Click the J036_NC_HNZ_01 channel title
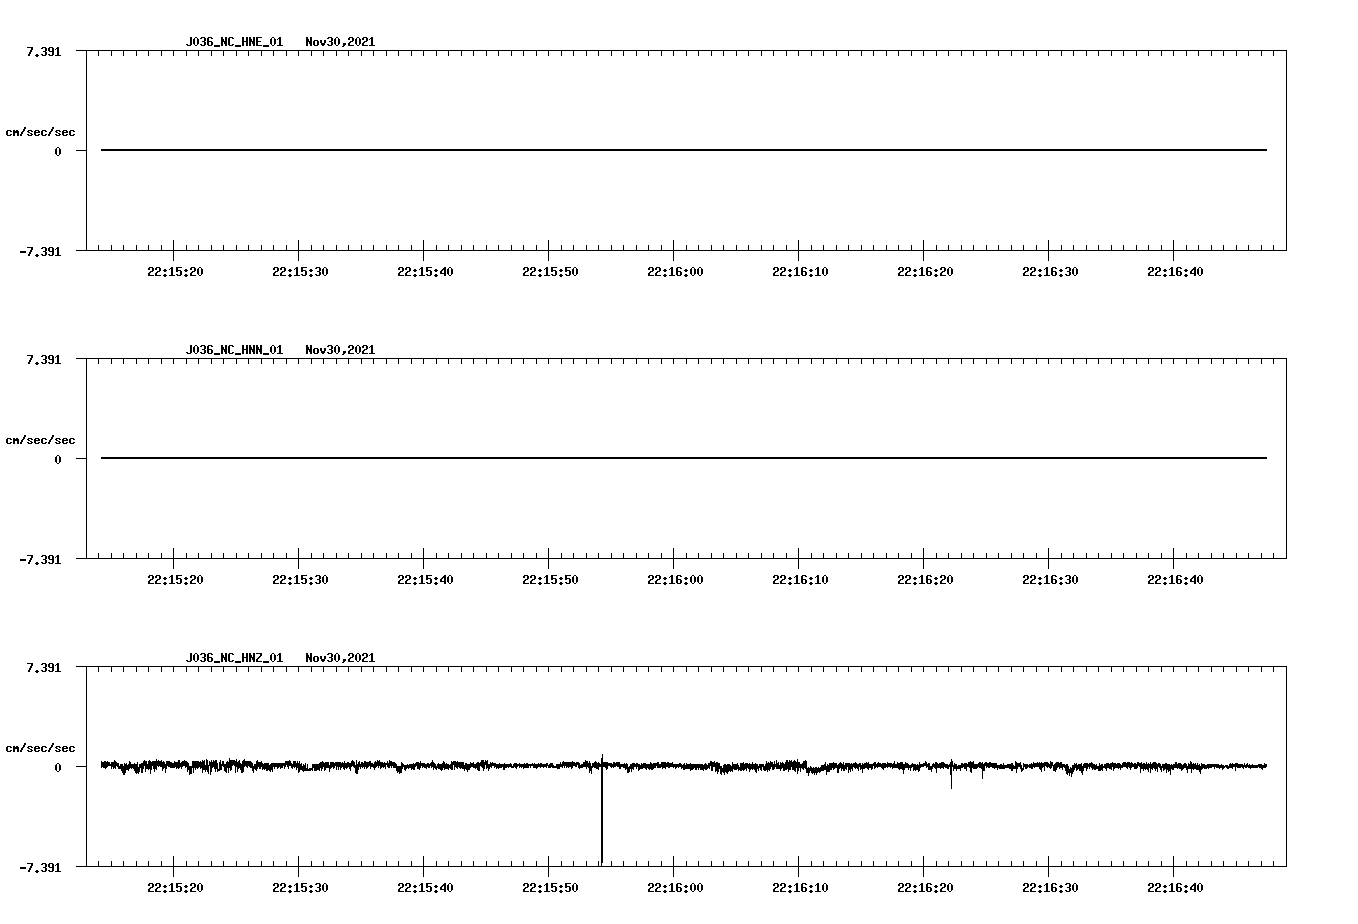The width and height of the screenshot is (1358, 924). (234, 658)
